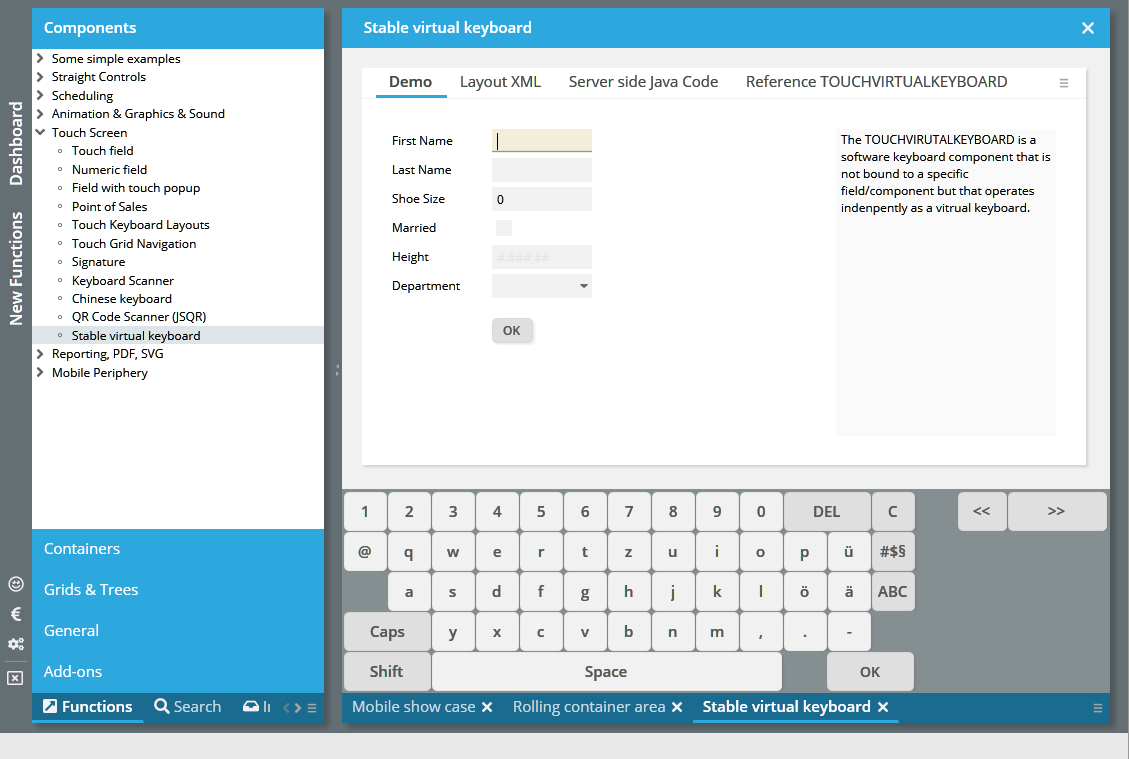Toggle the Shift key on virtual keyboard

click(387, 672)
